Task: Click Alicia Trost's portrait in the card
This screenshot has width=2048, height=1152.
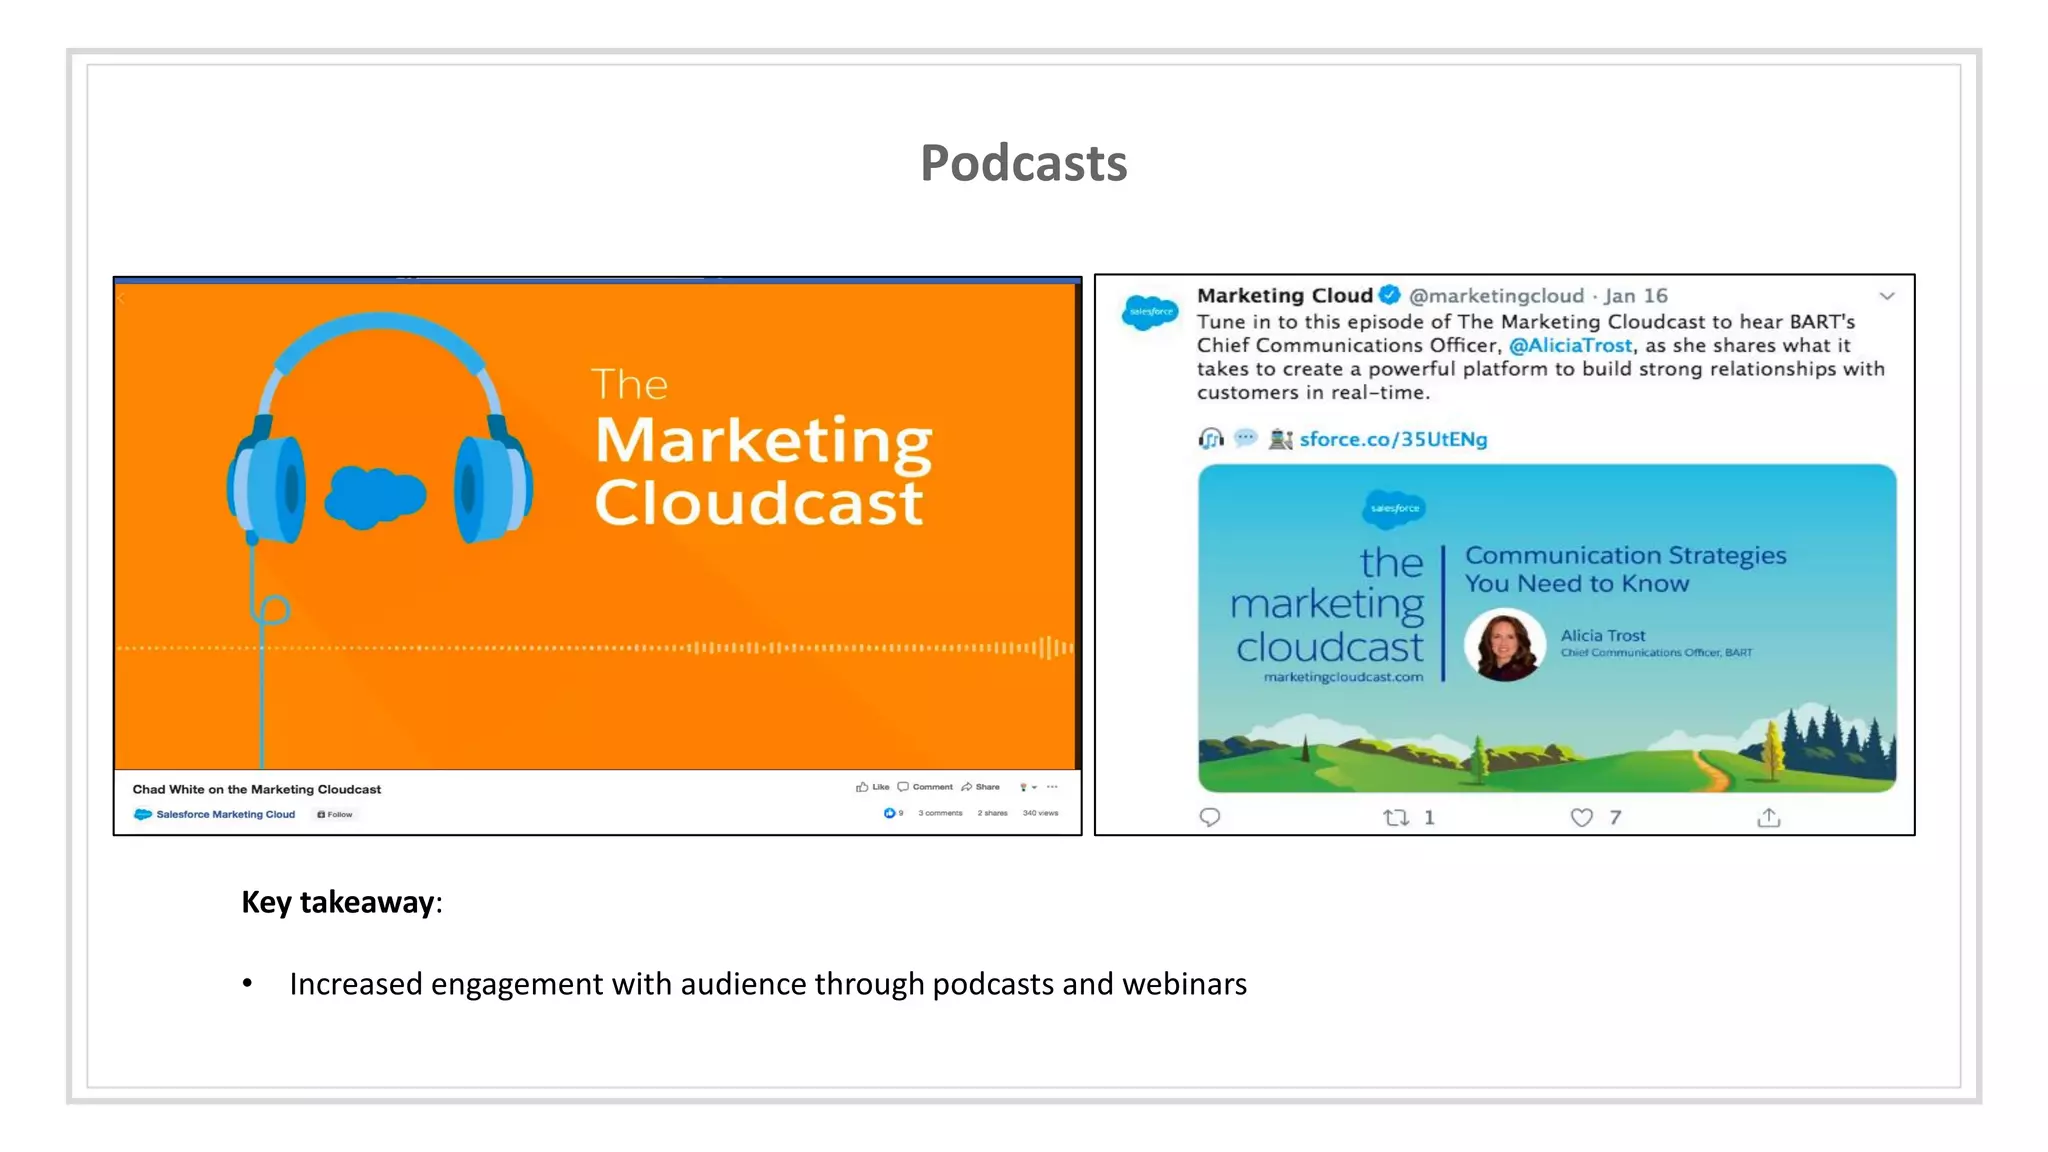Action: point(1504,645)
